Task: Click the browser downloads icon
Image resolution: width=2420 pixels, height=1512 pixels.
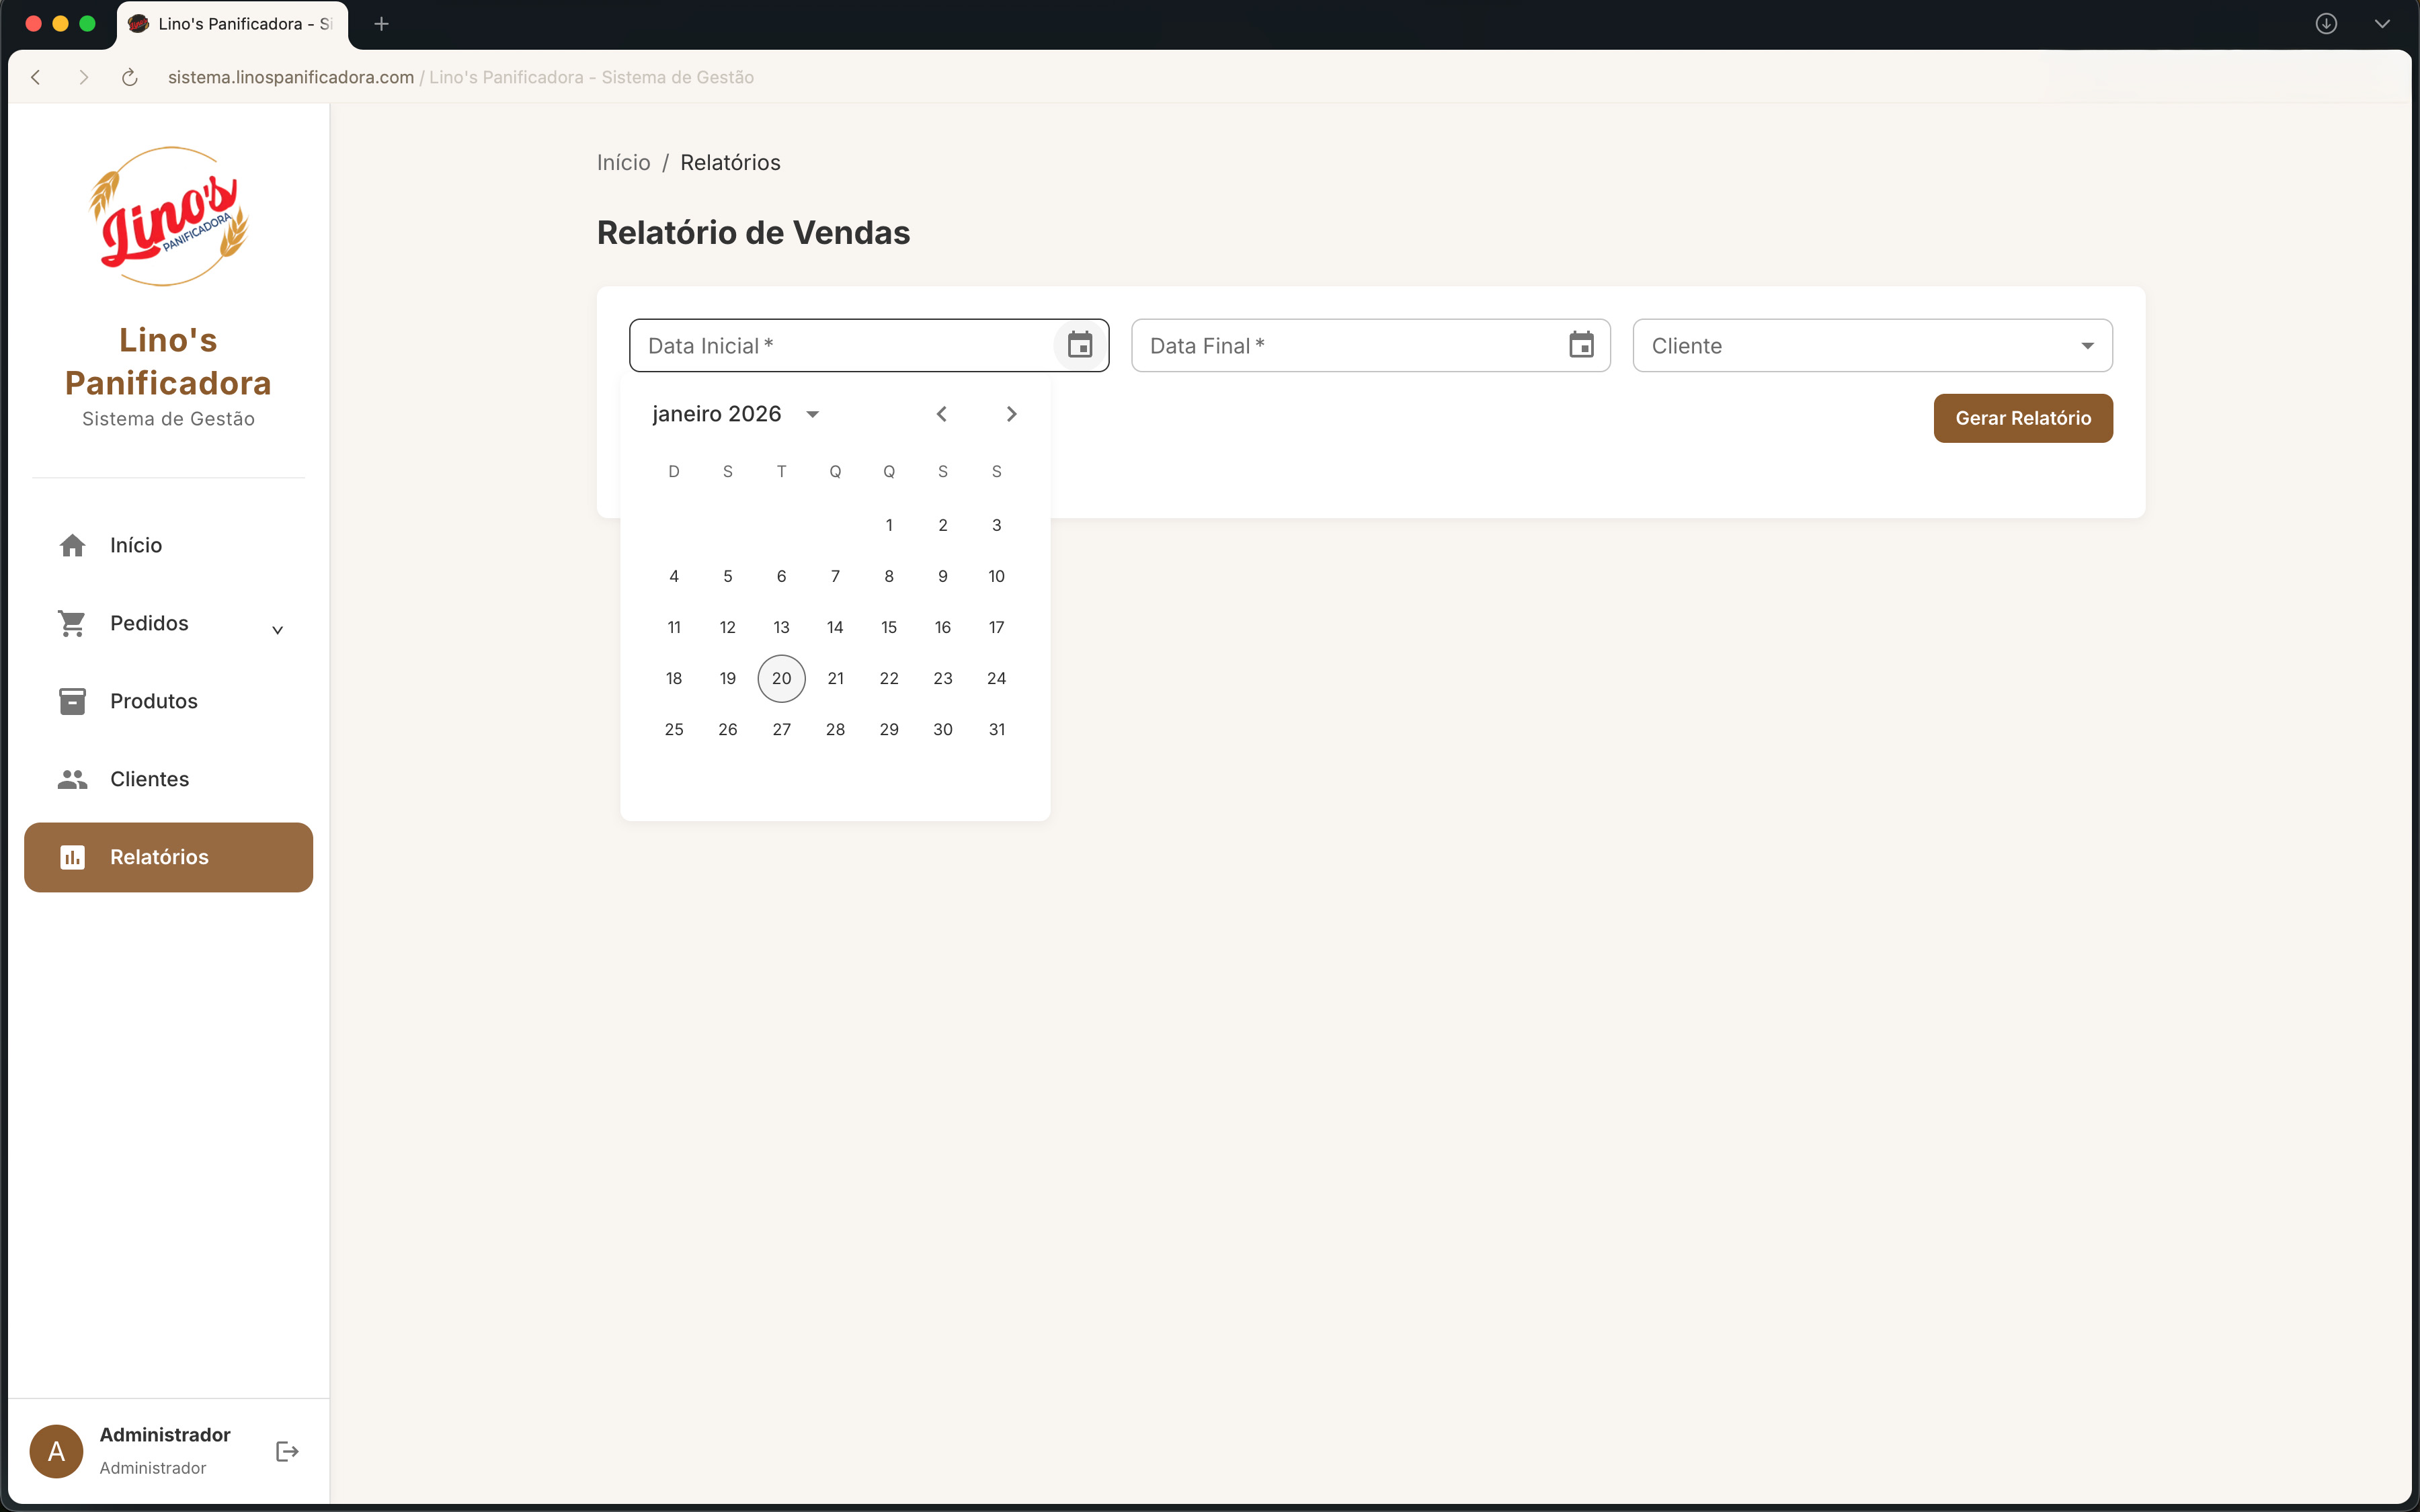Action: point(2326,24)
